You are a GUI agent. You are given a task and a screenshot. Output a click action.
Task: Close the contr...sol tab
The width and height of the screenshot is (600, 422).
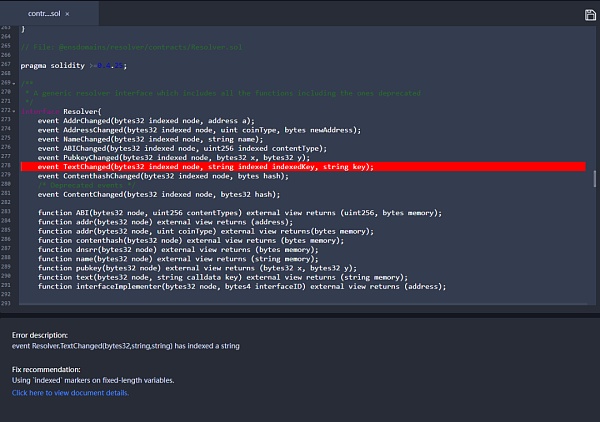(67, 14)
